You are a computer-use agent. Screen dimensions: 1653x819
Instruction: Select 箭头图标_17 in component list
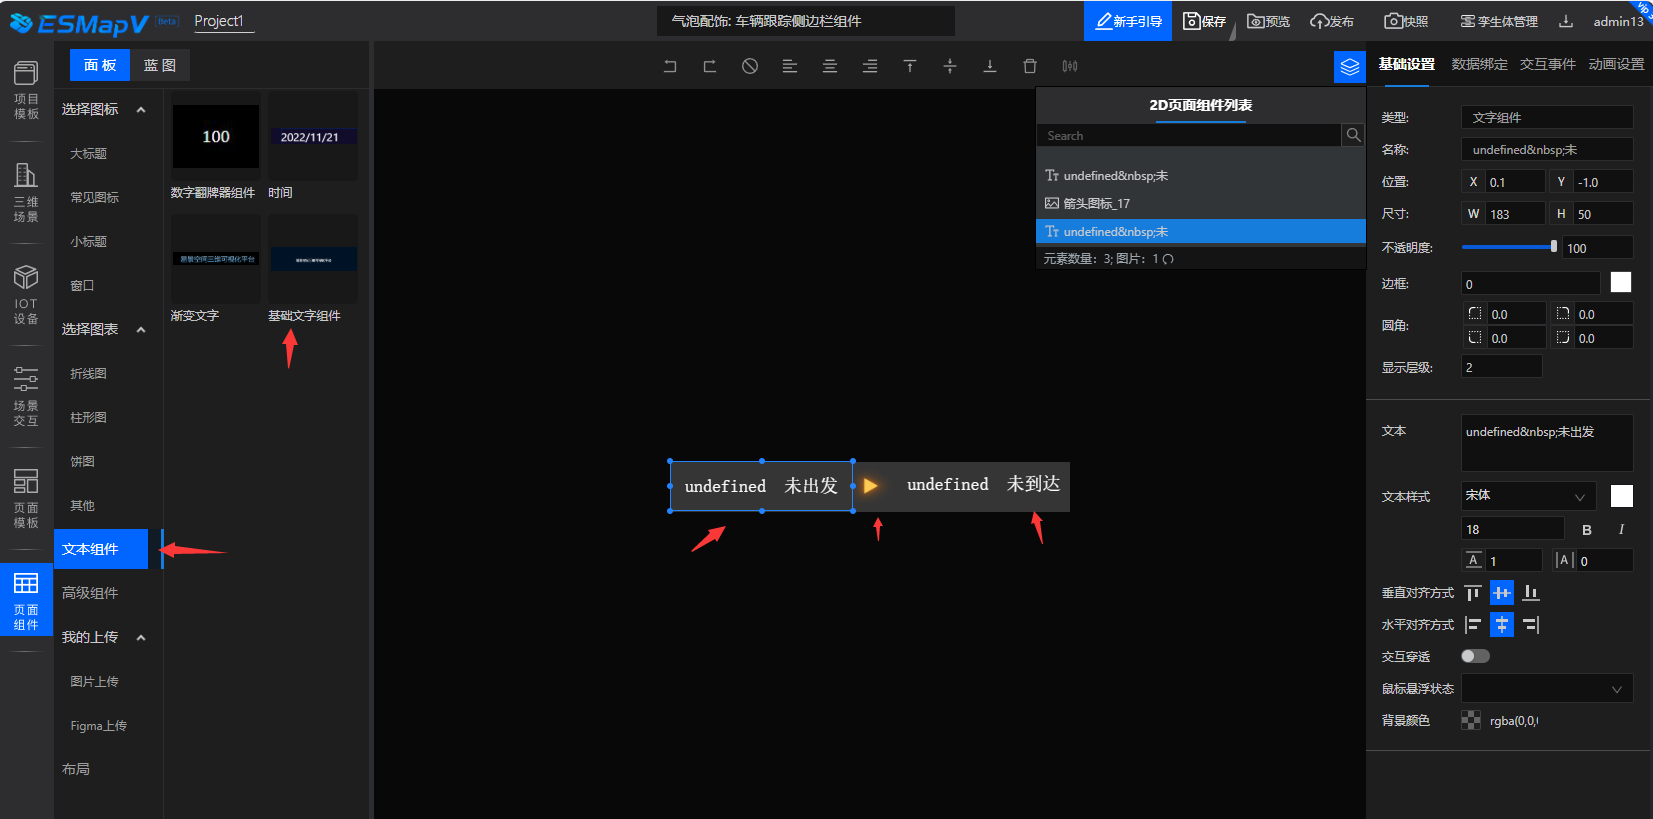pyautogui.click(x=1096, y=203)
